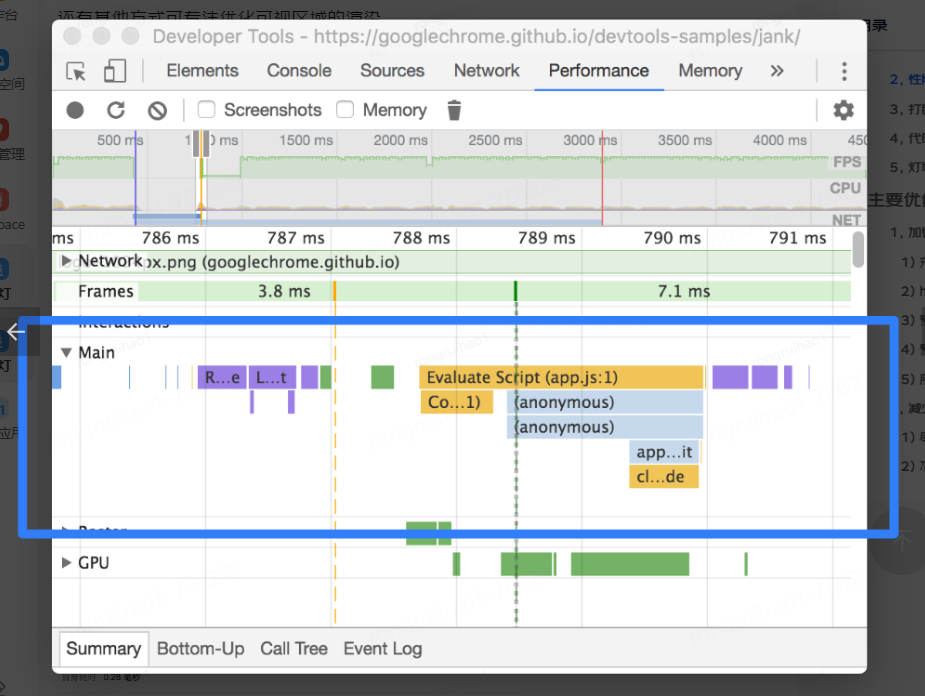Click the flame chart vertical scrollbar
Screen dimensions: 925x696
[858, 249]
